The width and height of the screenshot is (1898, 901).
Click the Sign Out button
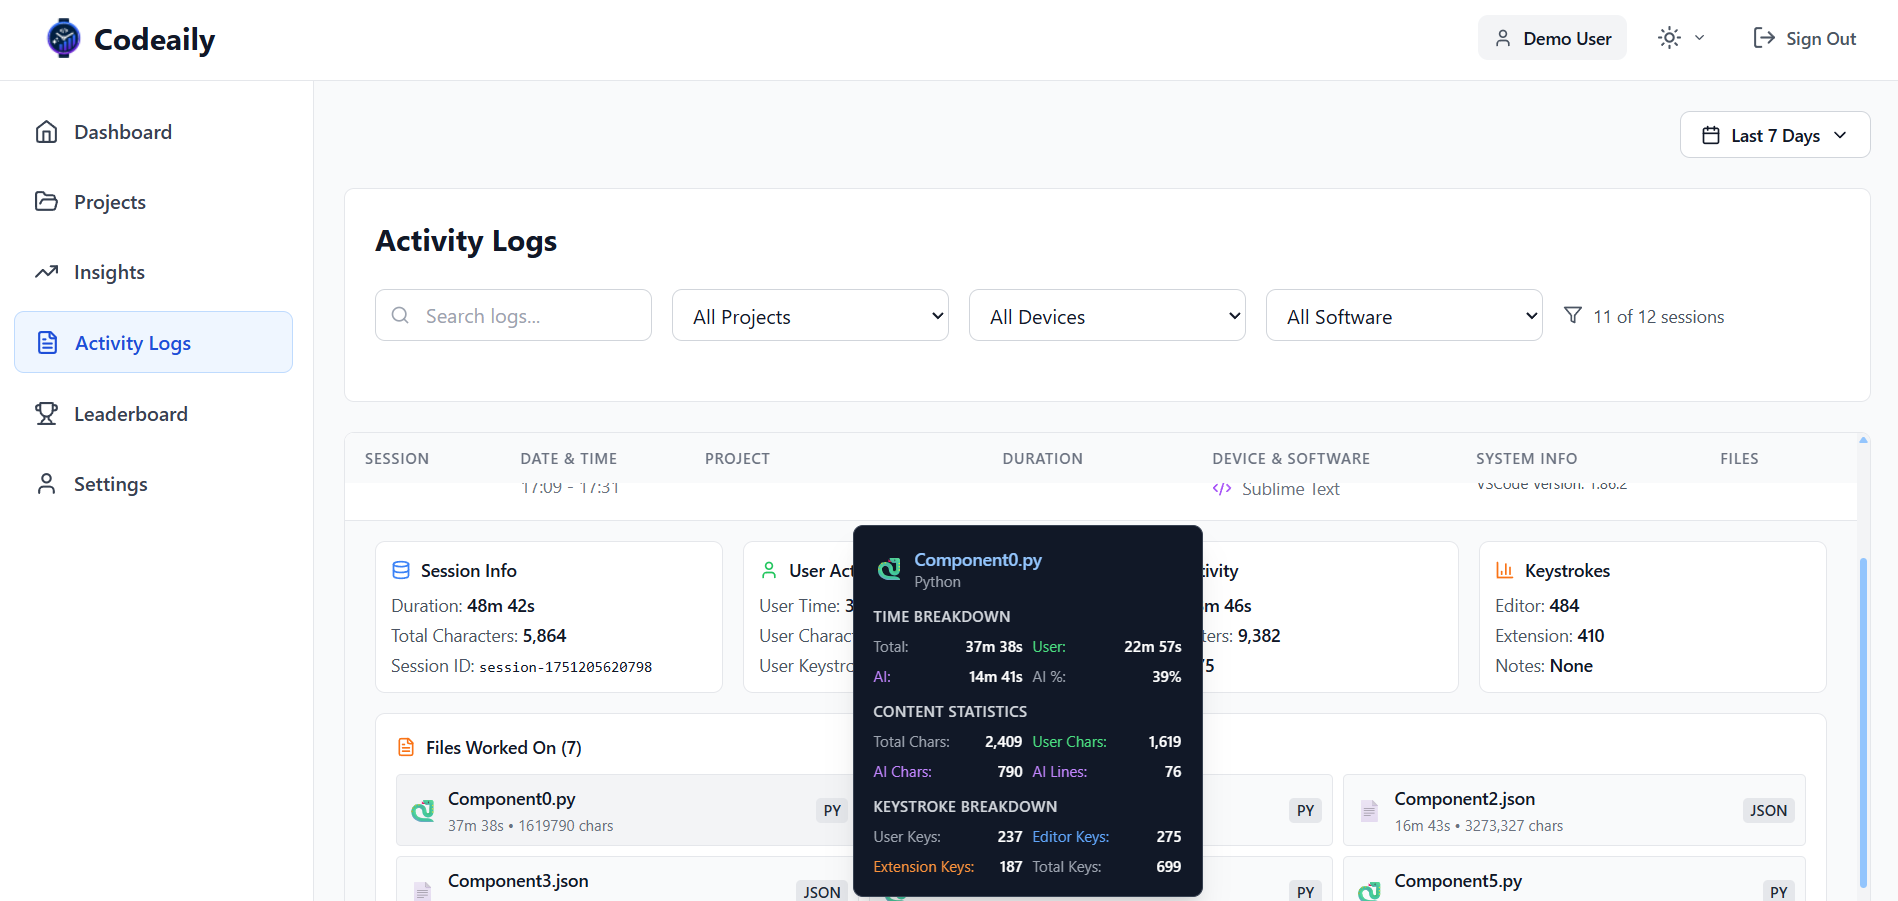tap(1804, 38)
